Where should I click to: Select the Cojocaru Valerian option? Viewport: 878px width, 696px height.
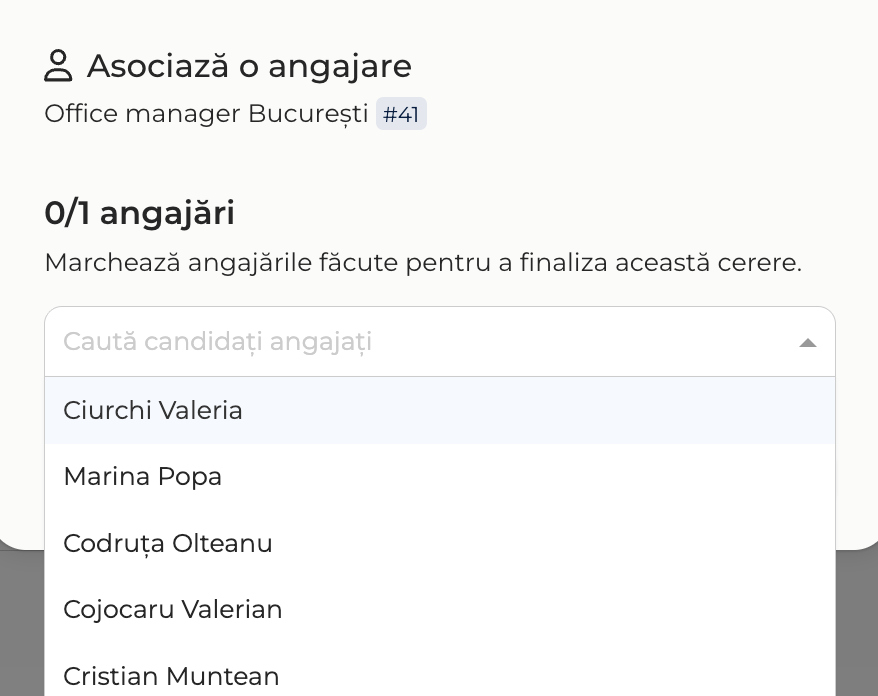[x=440, y=610]
